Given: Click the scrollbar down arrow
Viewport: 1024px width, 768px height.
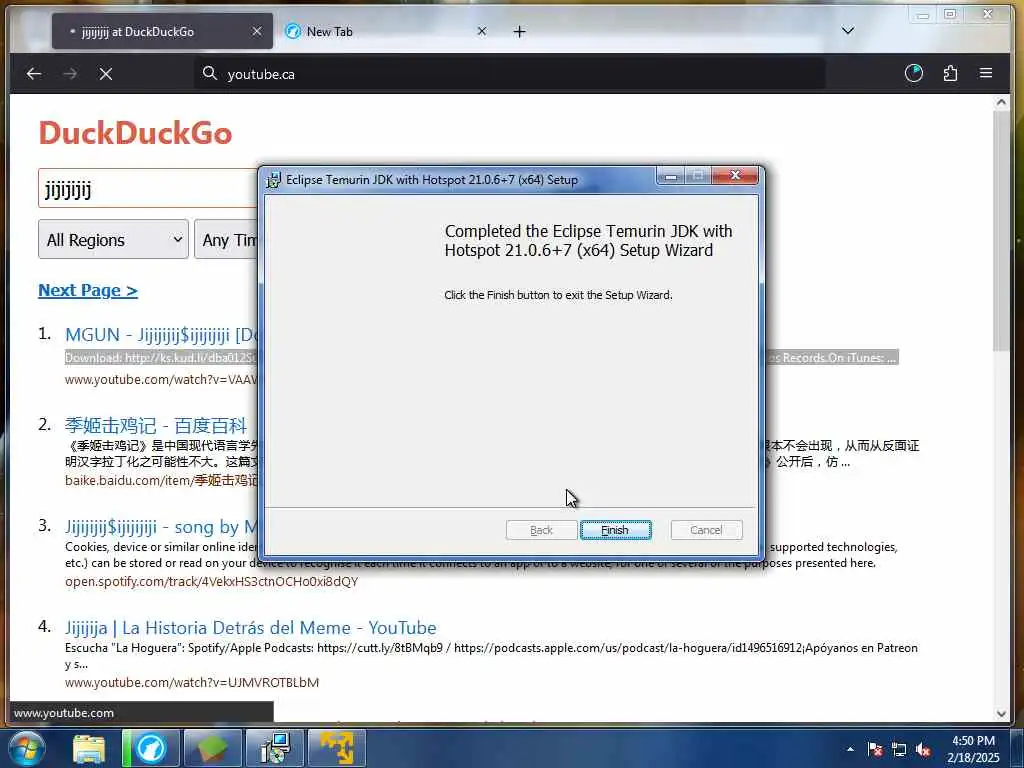Looking at the screenshot, I should point(1001,714).
